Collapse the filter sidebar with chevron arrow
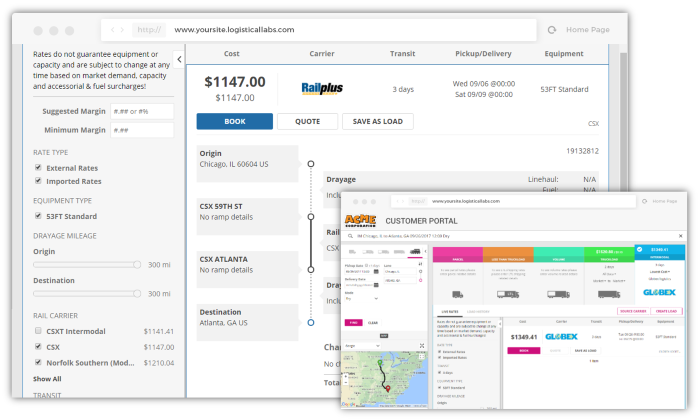This screenshot has width=699, height=420. [179, 59]
